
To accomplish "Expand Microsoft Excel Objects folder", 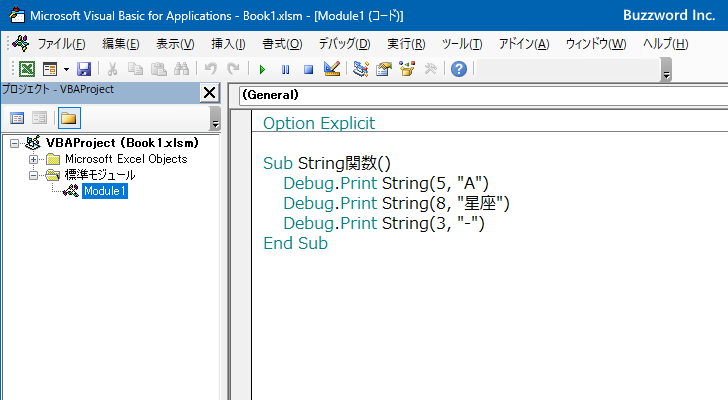I will click(33, 160).
